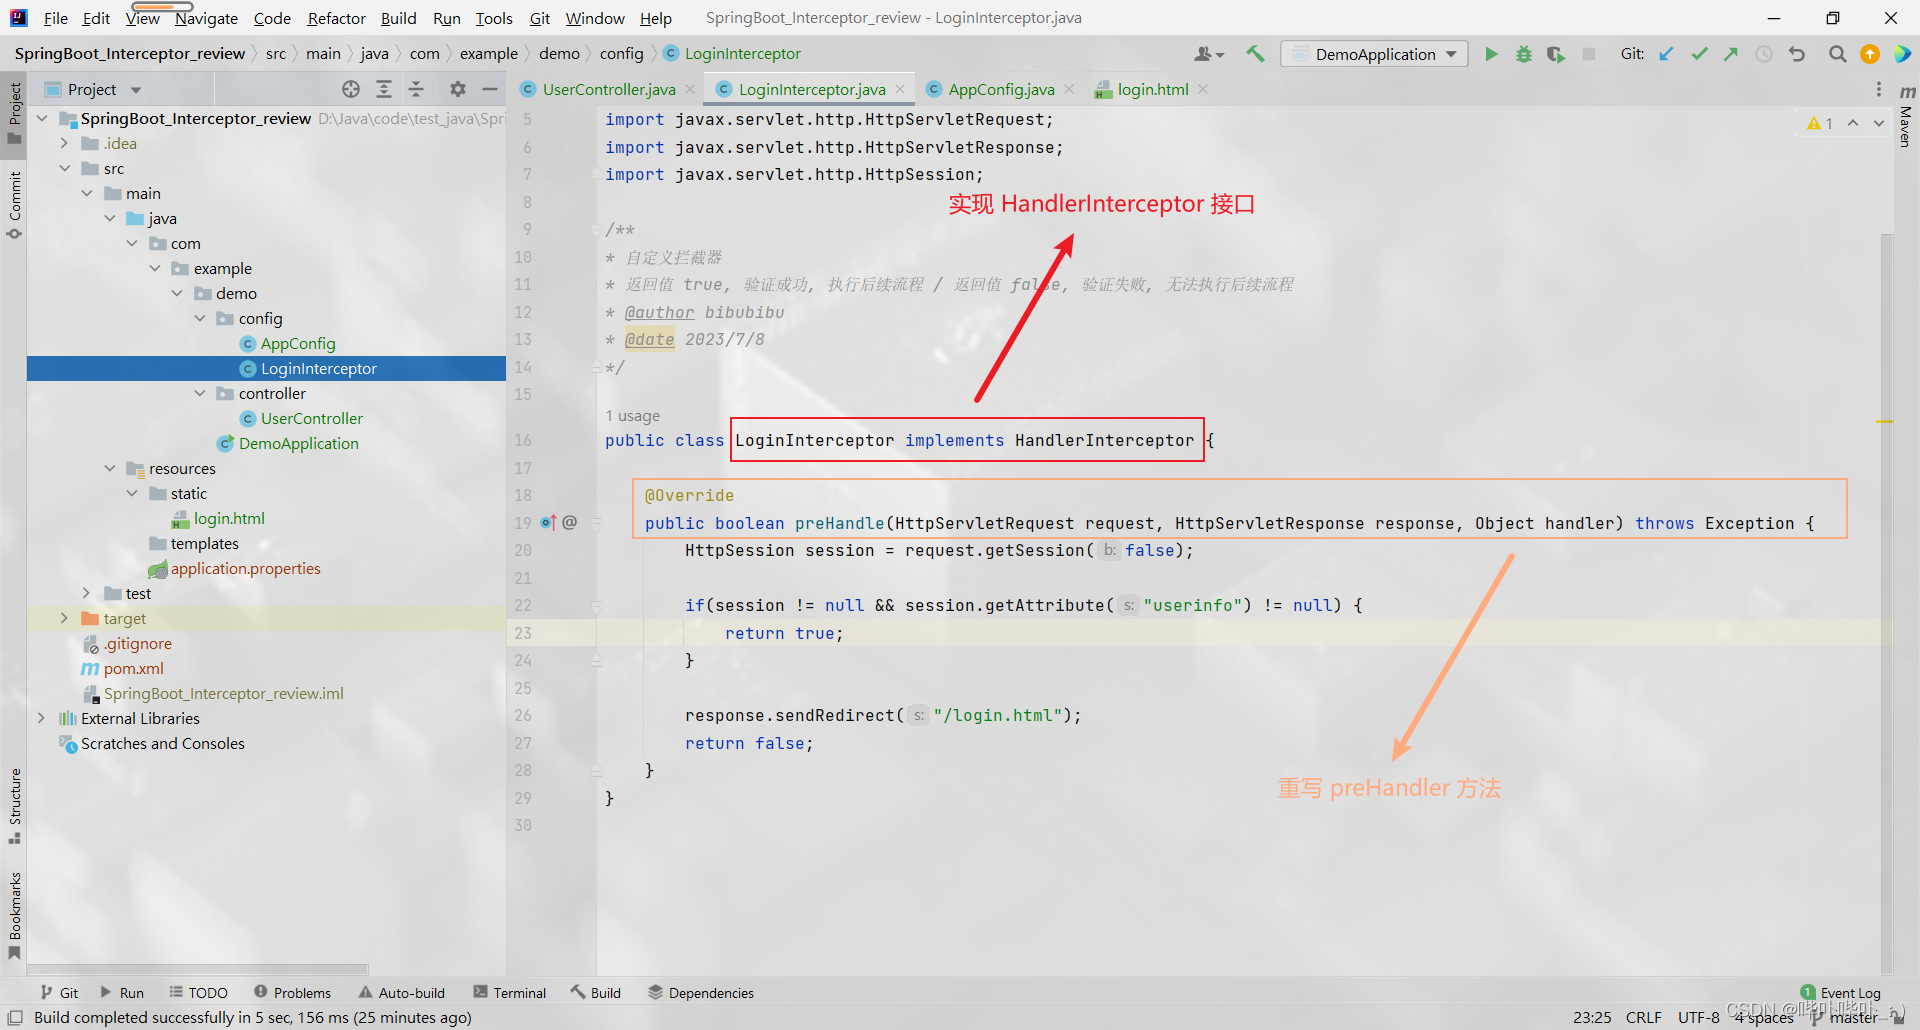Expand all in Project panel
This screenshot has height=1030, width=1920.
coord(384,89)
